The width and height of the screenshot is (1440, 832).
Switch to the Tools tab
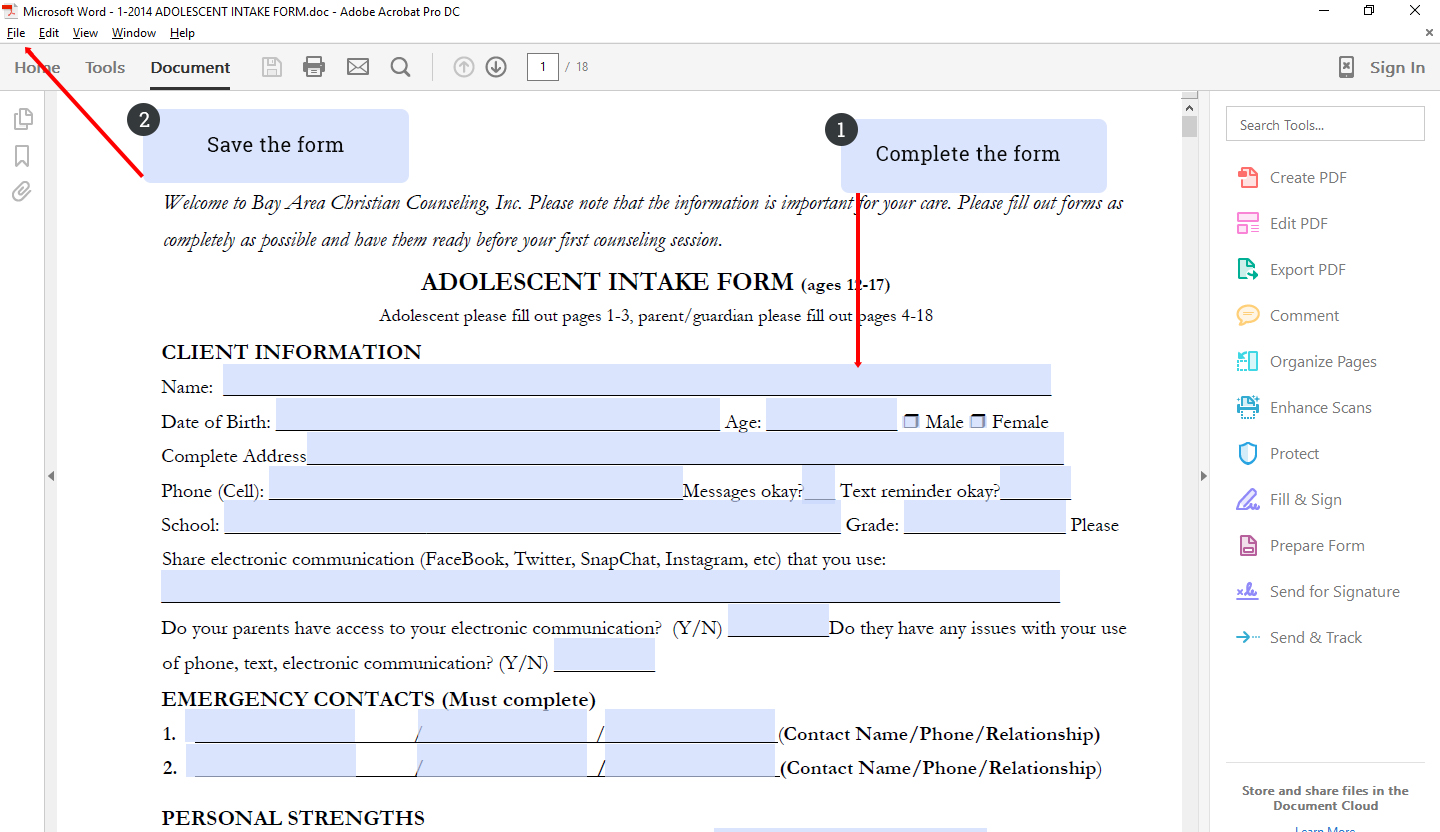(104, 67)
